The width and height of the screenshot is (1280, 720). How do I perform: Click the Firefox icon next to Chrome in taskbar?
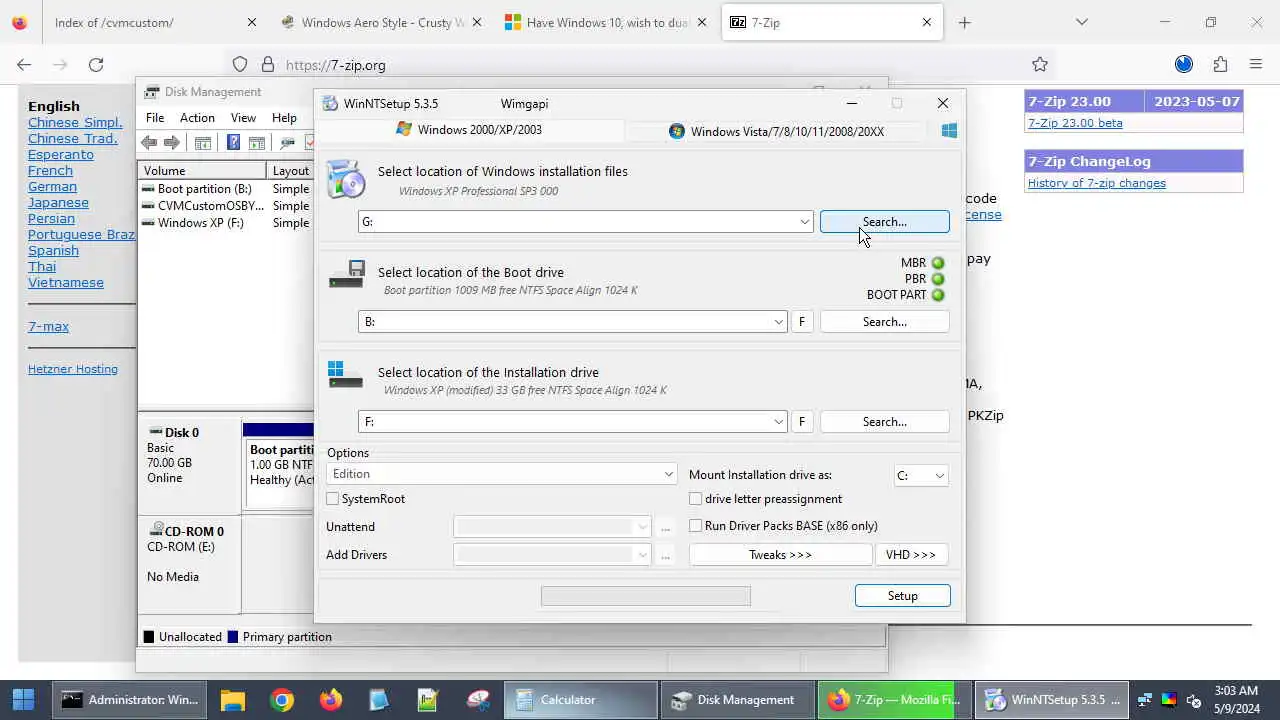(x=331, y=700)
